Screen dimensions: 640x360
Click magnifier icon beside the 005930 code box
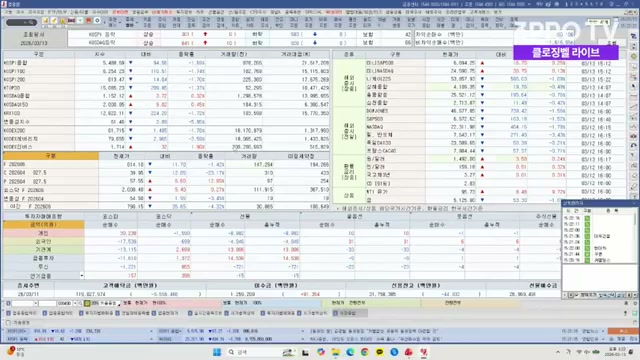pos(80,304)
